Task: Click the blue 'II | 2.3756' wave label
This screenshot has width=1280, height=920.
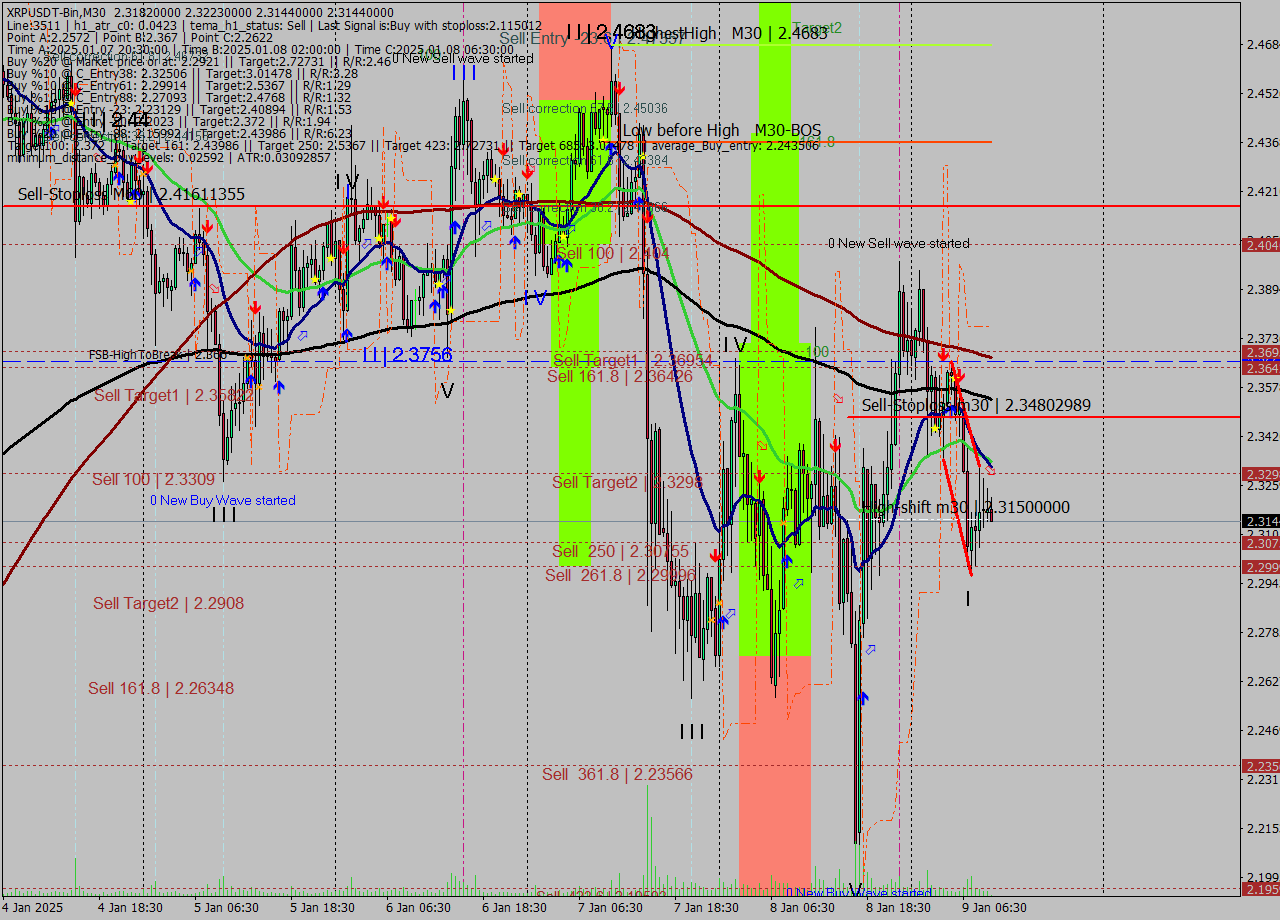Action: 406,354
